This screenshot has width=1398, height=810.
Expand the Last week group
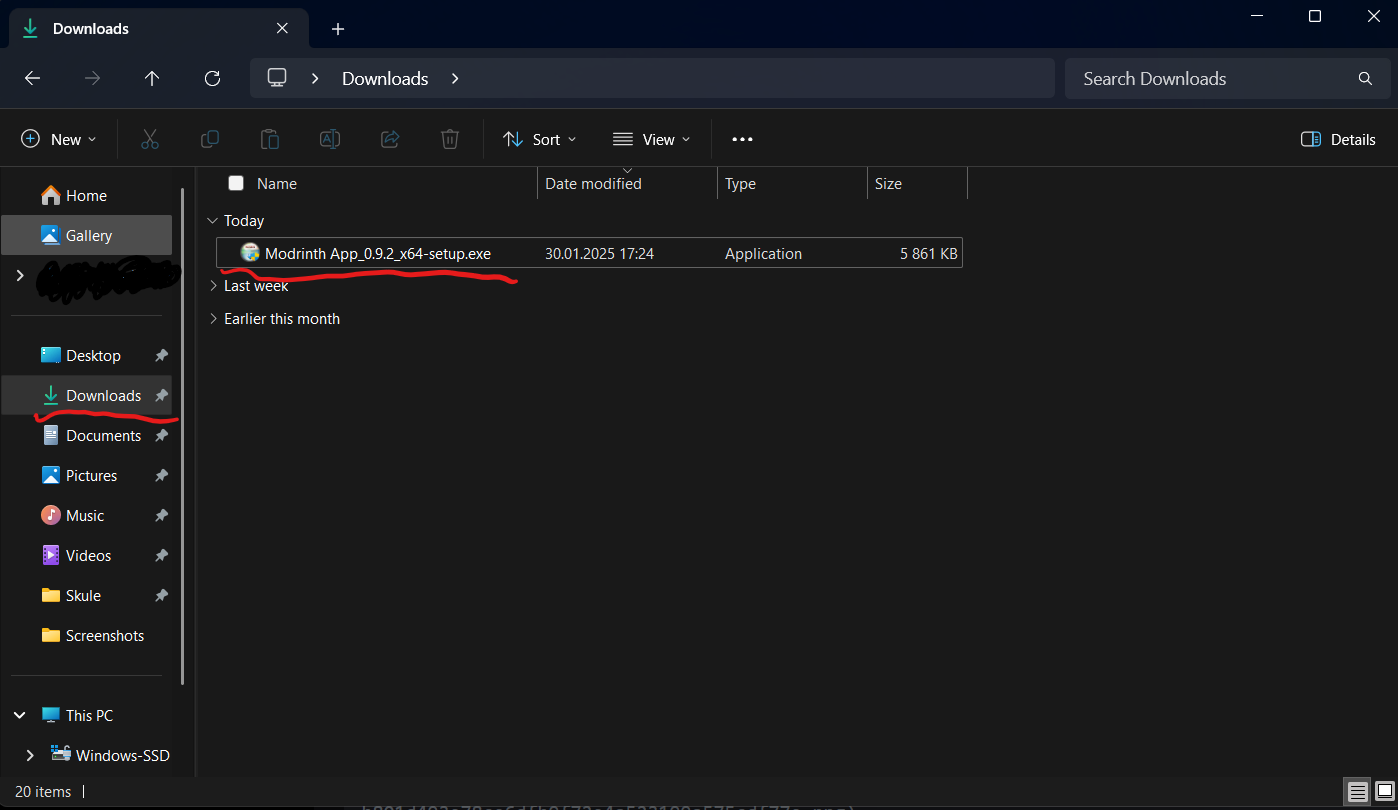point(212,286)
